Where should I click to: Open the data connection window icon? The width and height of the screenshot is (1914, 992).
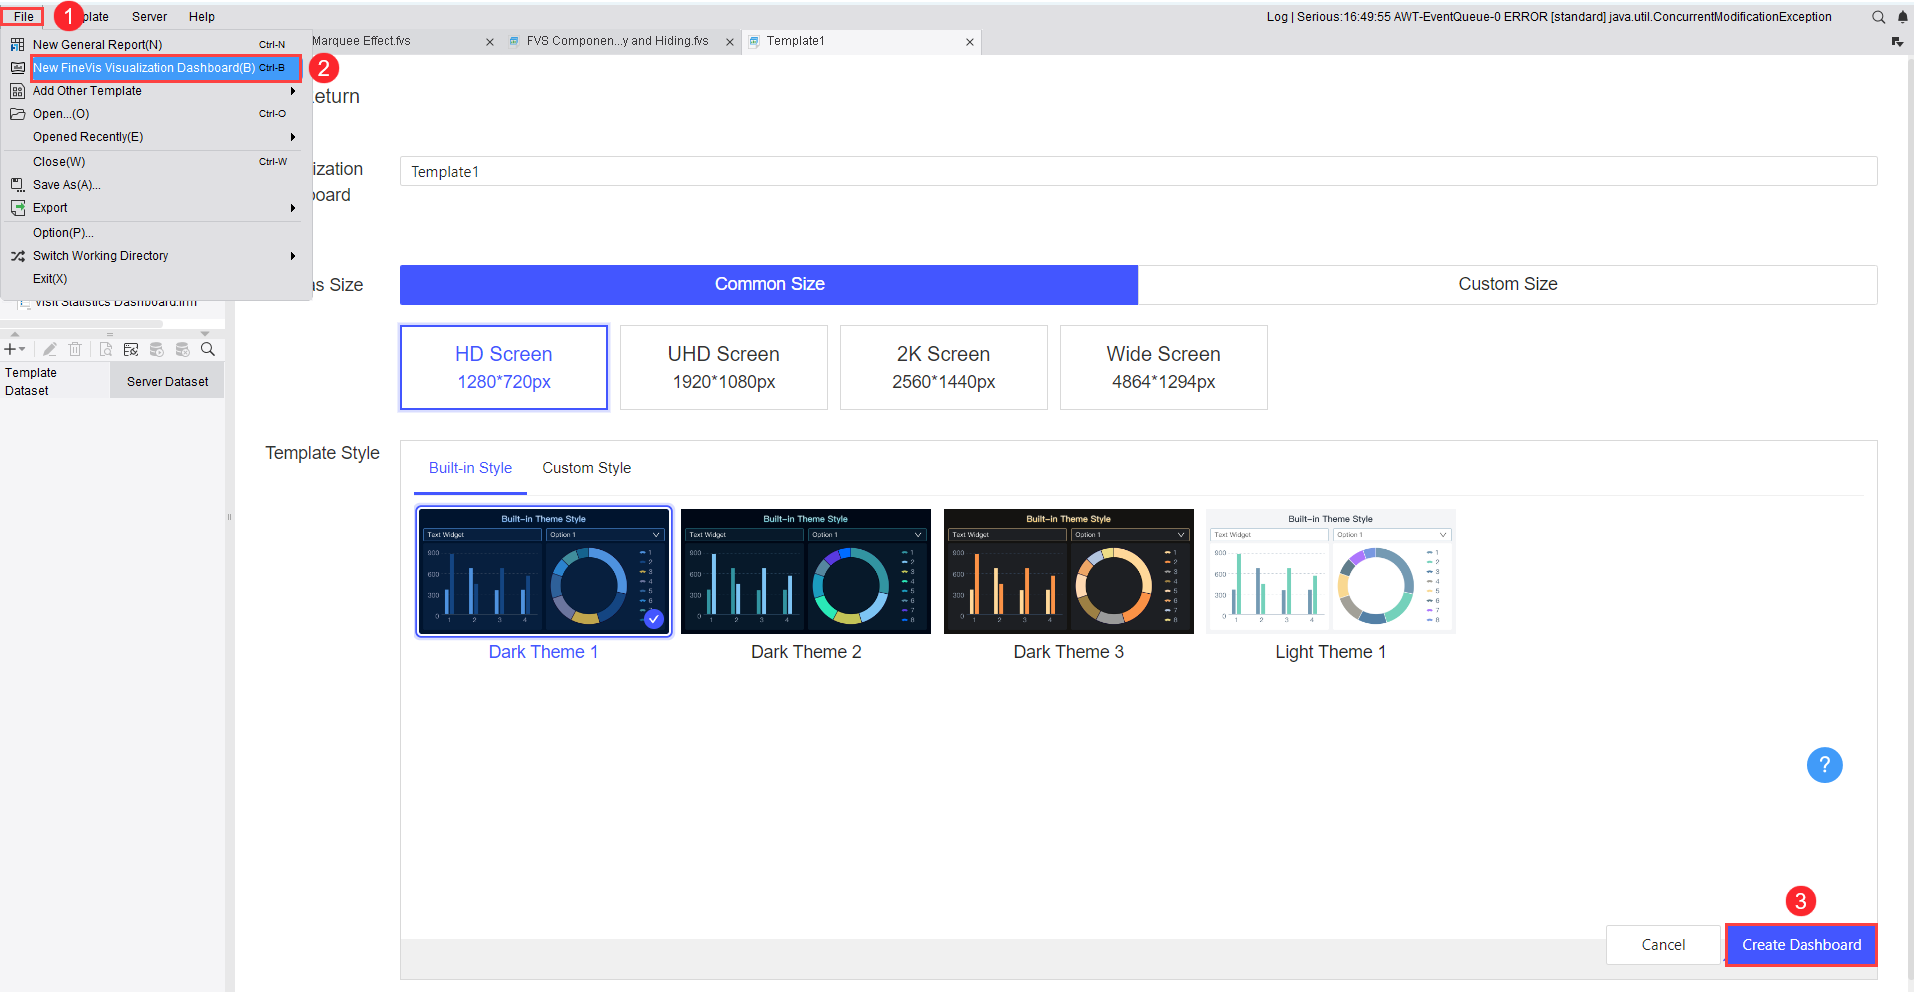pos(131,349)
